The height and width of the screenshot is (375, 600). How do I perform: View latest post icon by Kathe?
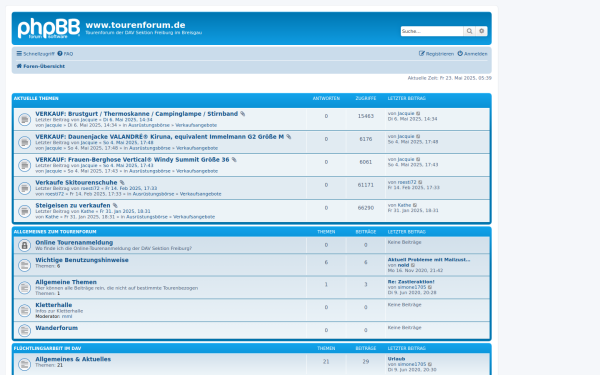[x=415, y=205]
